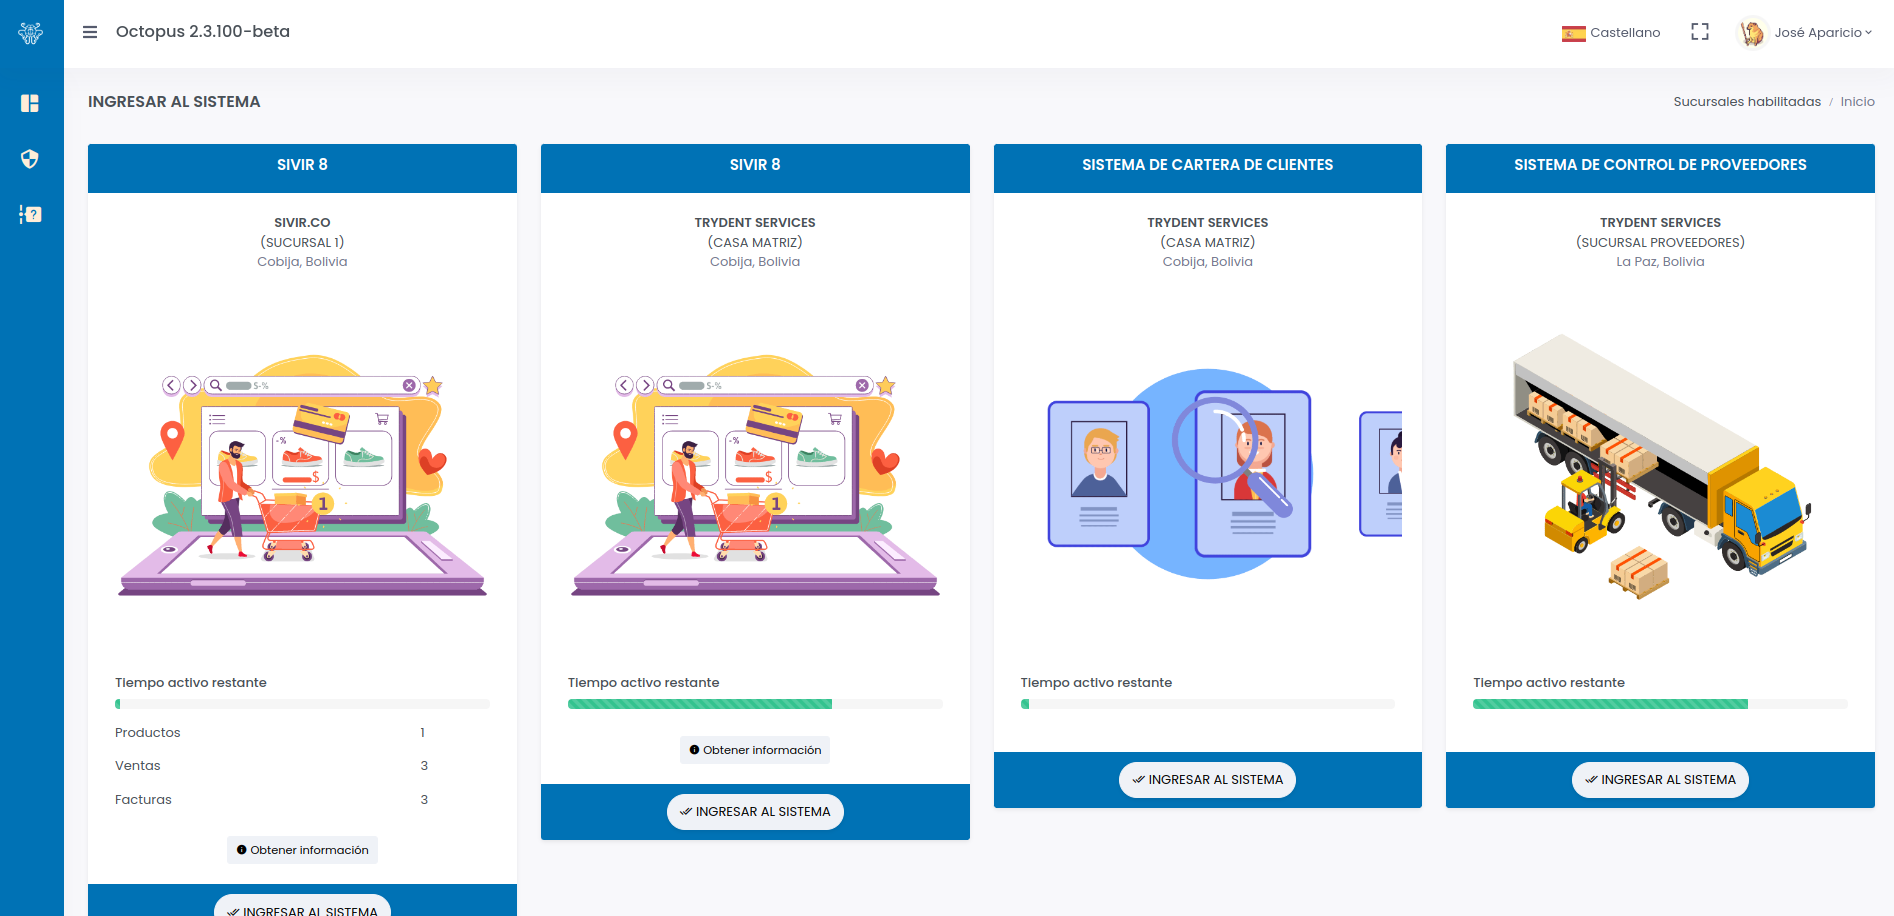The width and height of the screenshot is (1894, 916).
Task: Open the help question sidebar icon
Action: tap(30, 214)
